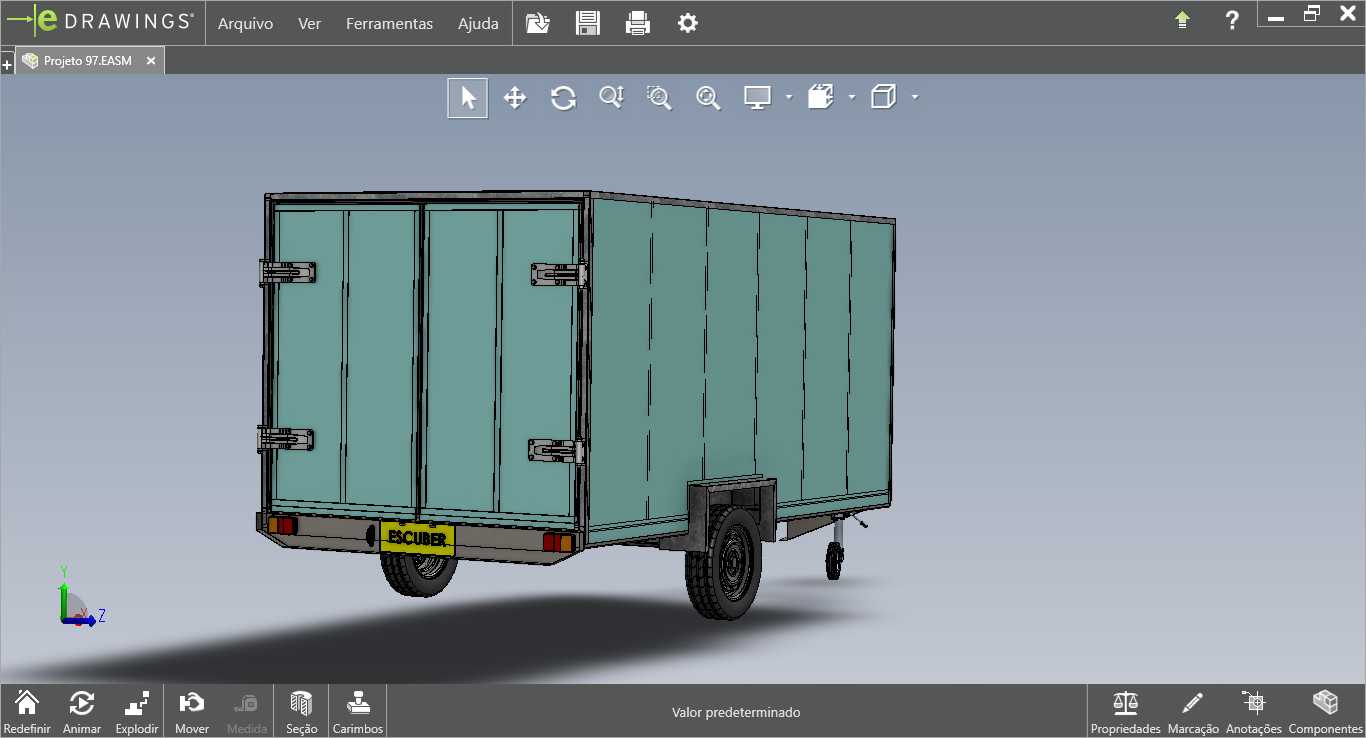Select the Rotate view tool

[x=563, y=97]
